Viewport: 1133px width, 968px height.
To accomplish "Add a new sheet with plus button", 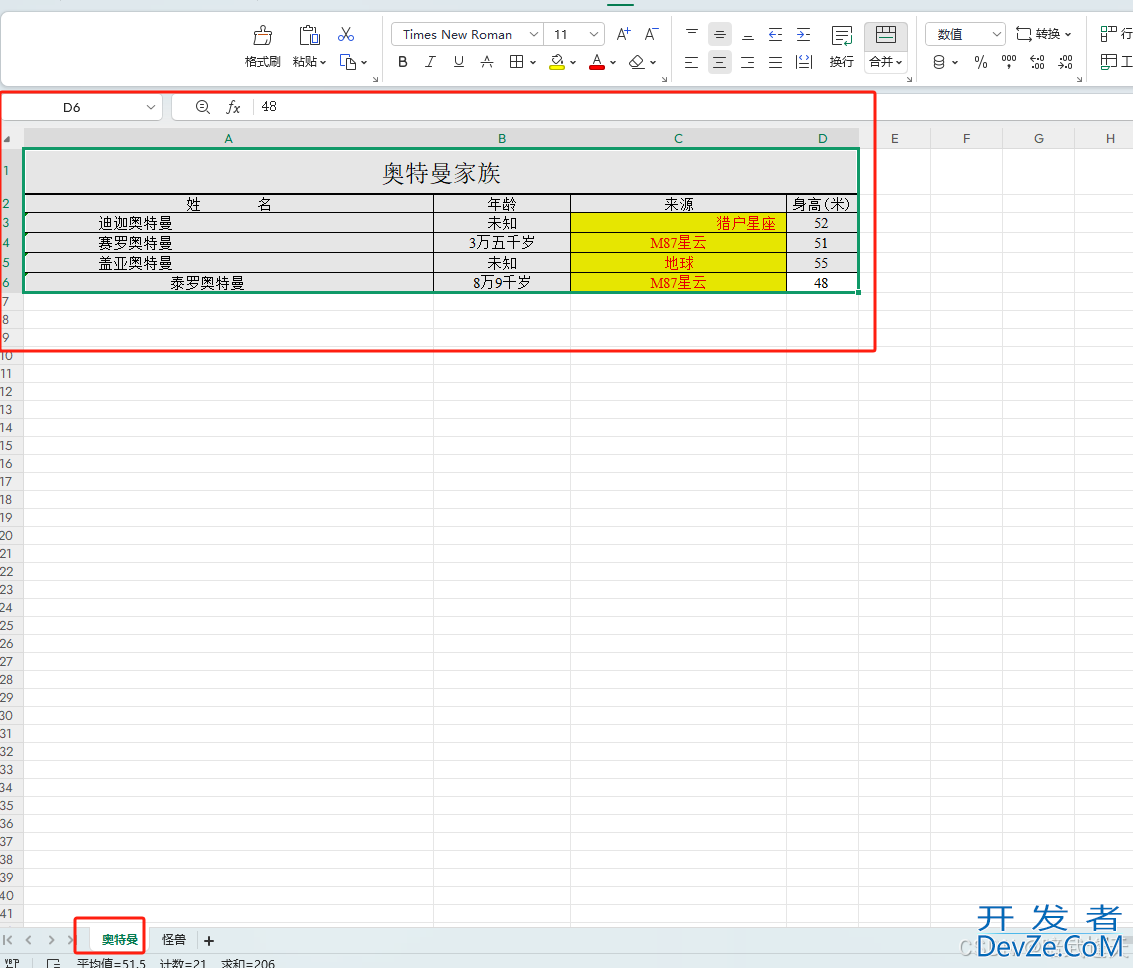I will pos(209,941).
